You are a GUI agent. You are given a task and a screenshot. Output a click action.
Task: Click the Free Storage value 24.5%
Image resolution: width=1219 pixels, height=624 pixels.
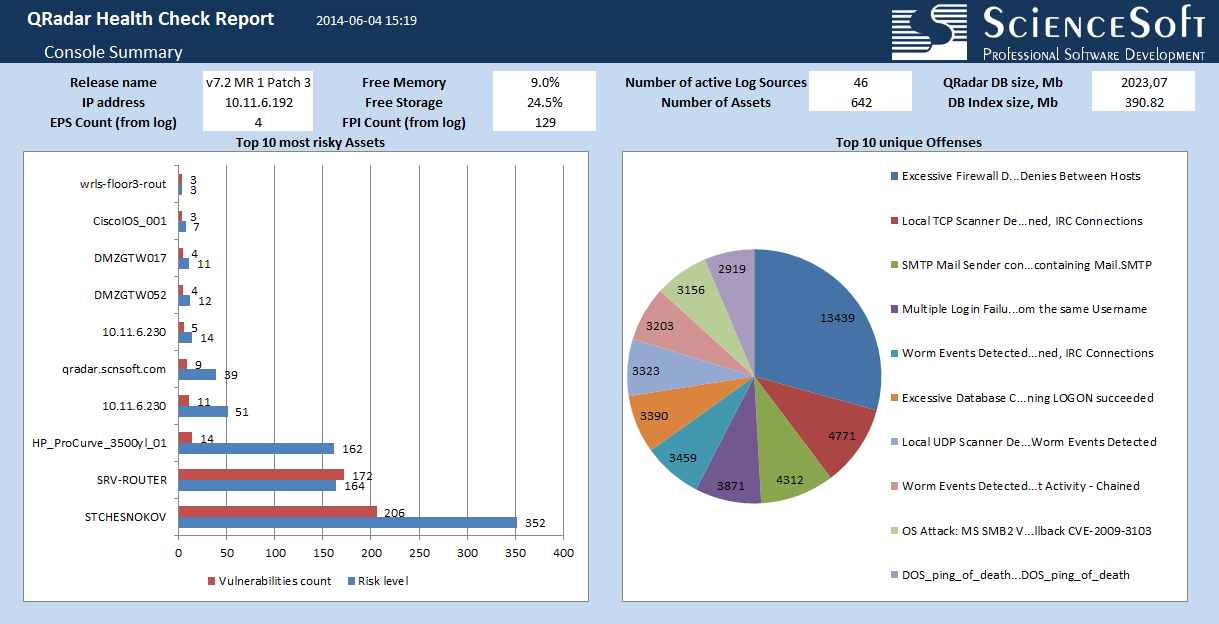coord(544,102)
